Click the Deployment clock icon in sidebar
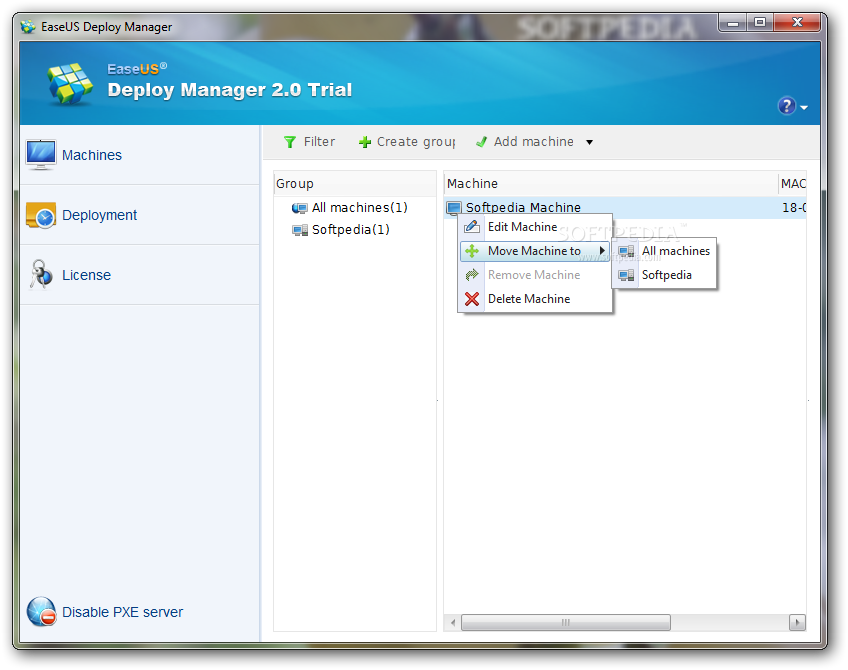Screen dimensions: 848x670 (41, 215)
